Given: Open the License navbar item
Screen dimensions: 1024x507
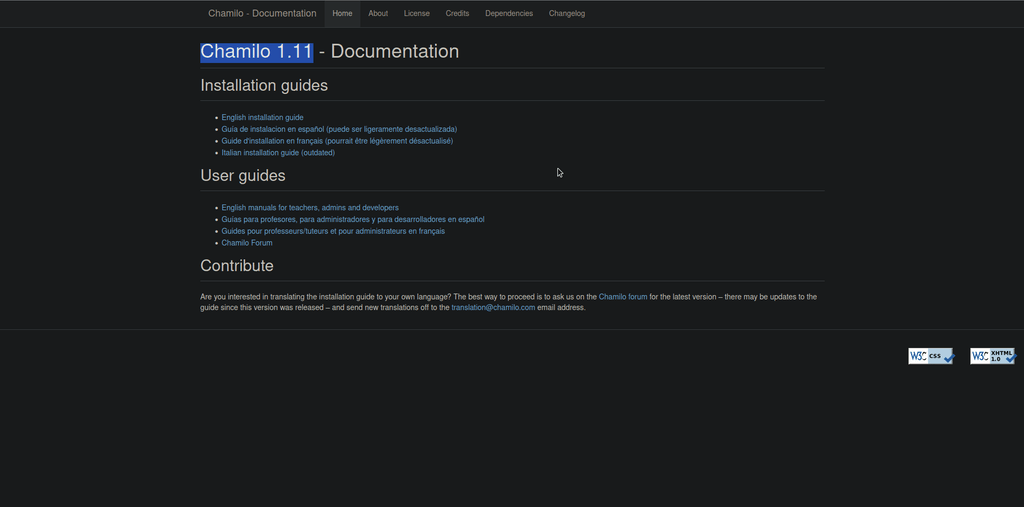Looking at the screenshot, I should [417, 14].
